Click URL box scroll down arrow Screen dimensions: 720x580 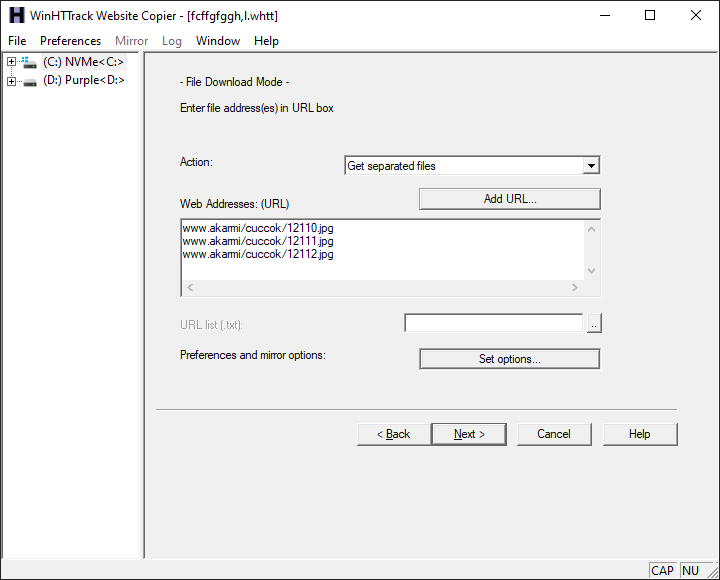click(x=591, y=271)
